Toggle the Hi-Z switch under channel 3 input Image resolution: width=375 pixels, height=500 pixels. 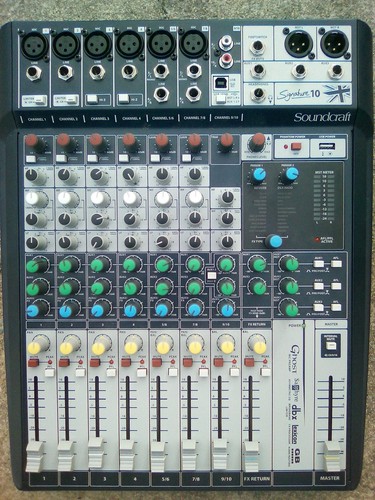(92, 99)
